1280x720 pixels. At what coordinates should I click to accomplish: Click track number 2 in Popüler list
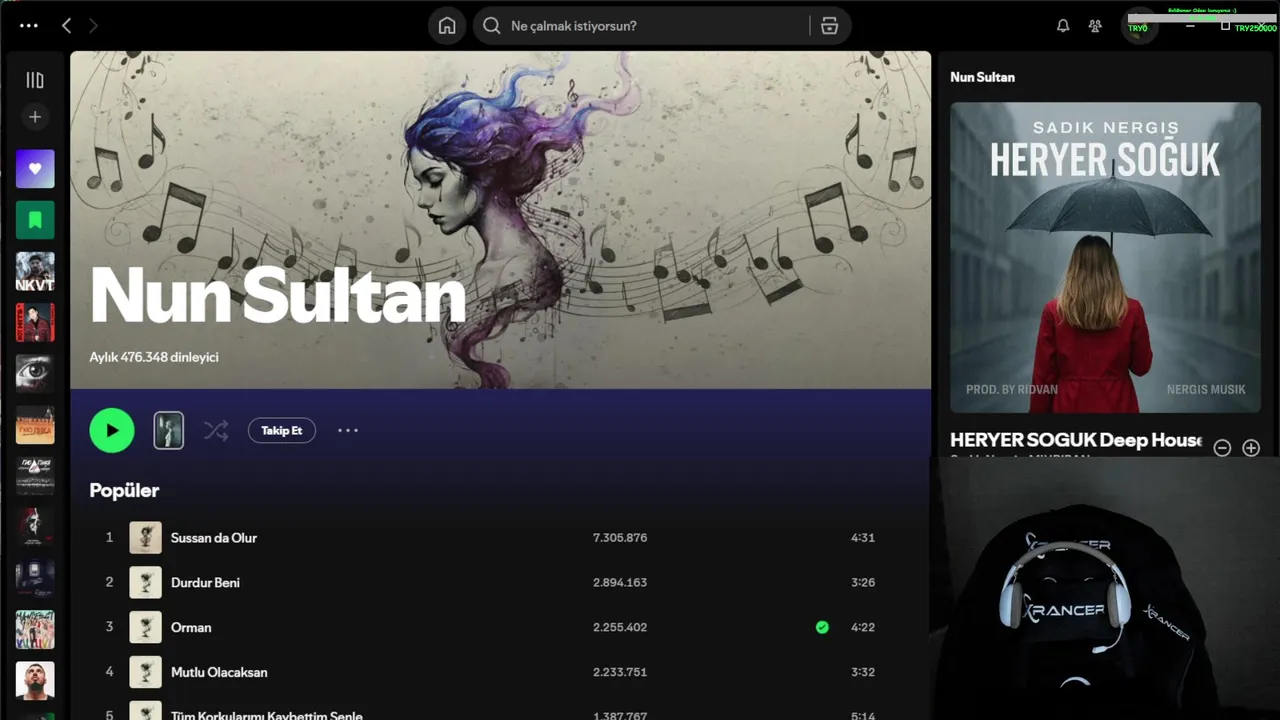pos(109,582)
